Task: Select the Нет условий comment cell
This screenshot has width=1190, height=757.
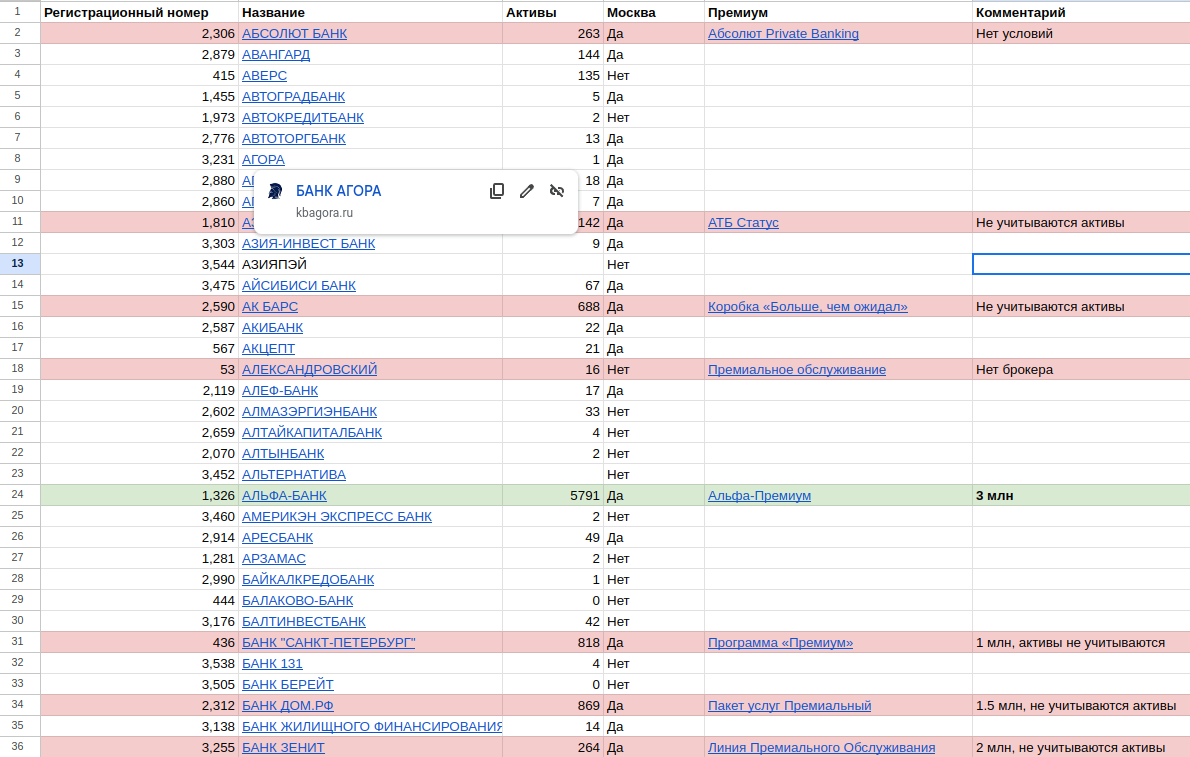Action: click(x=1081, y=33)
